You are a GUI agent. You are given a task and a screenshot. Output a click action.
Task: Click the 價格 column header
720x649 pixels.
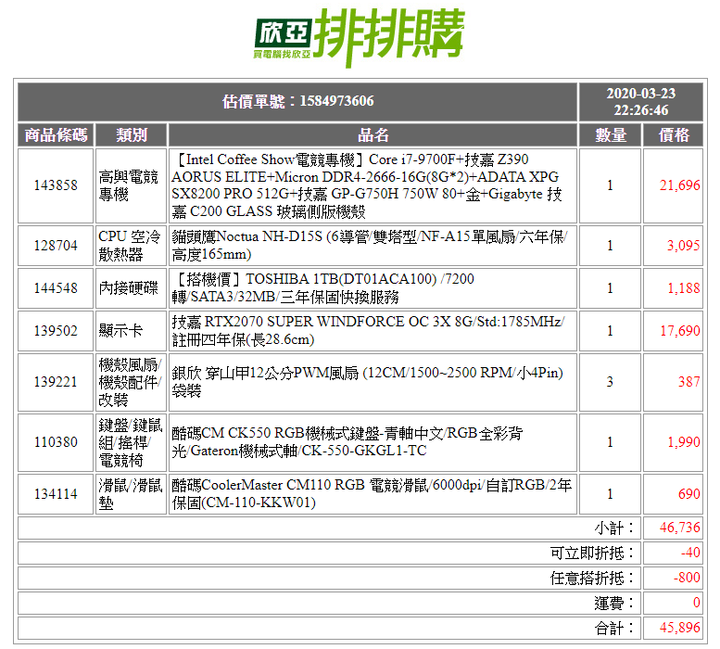coord(673,135)
